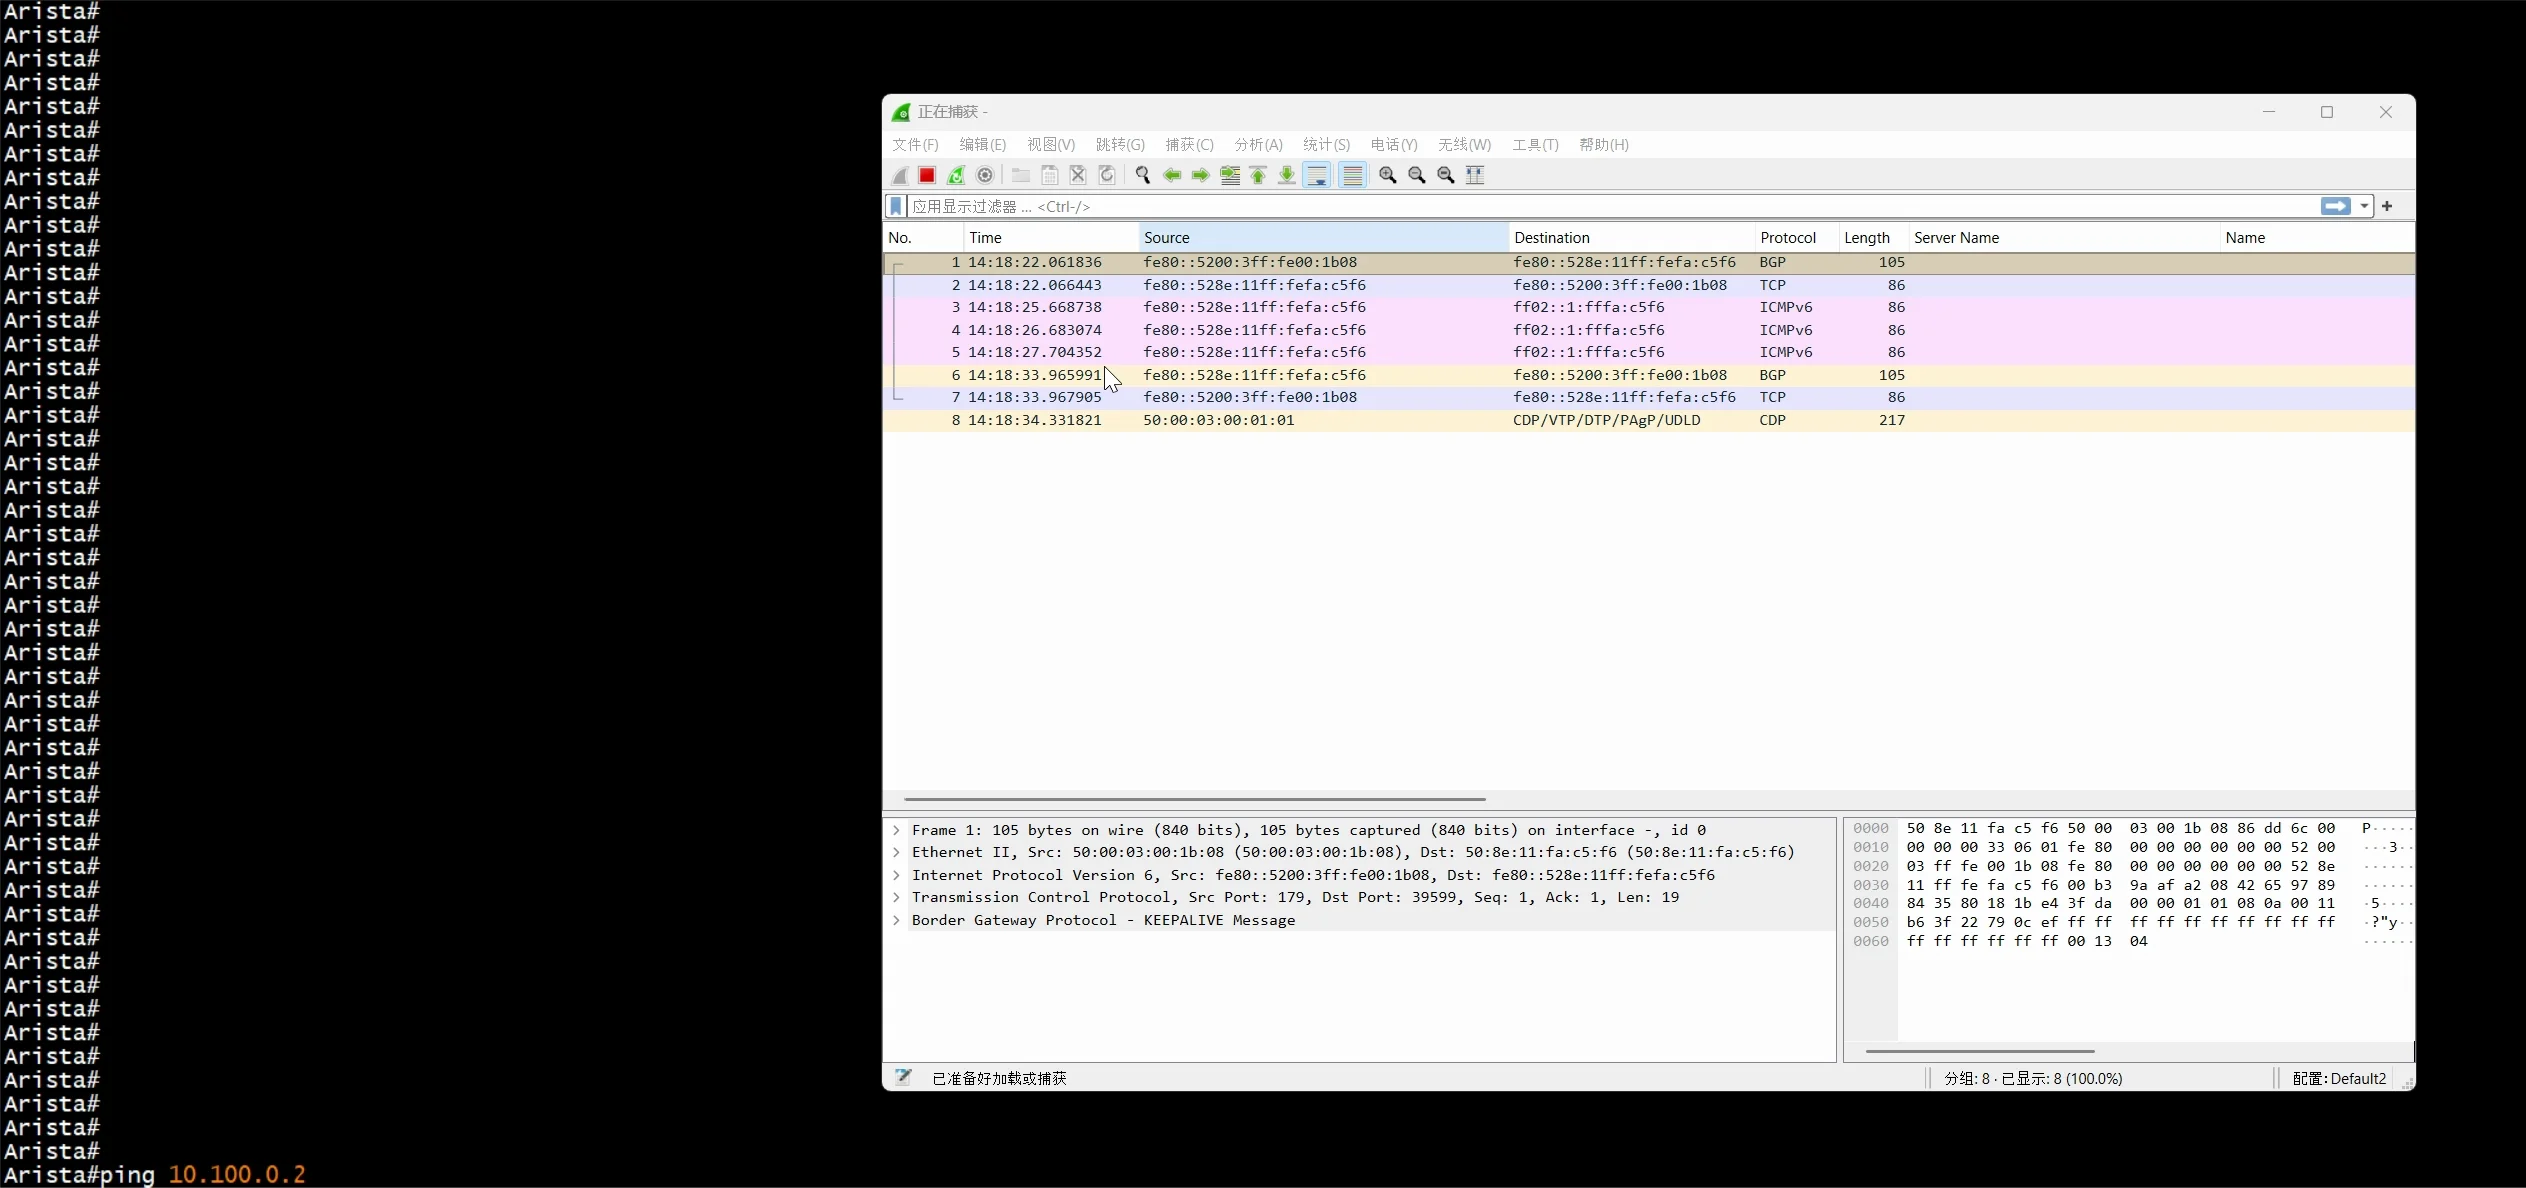Open the 帮助(H) menu
Image resolution: width=2526 pixels, height=1188 pixels.
[x=1604, y=145]
